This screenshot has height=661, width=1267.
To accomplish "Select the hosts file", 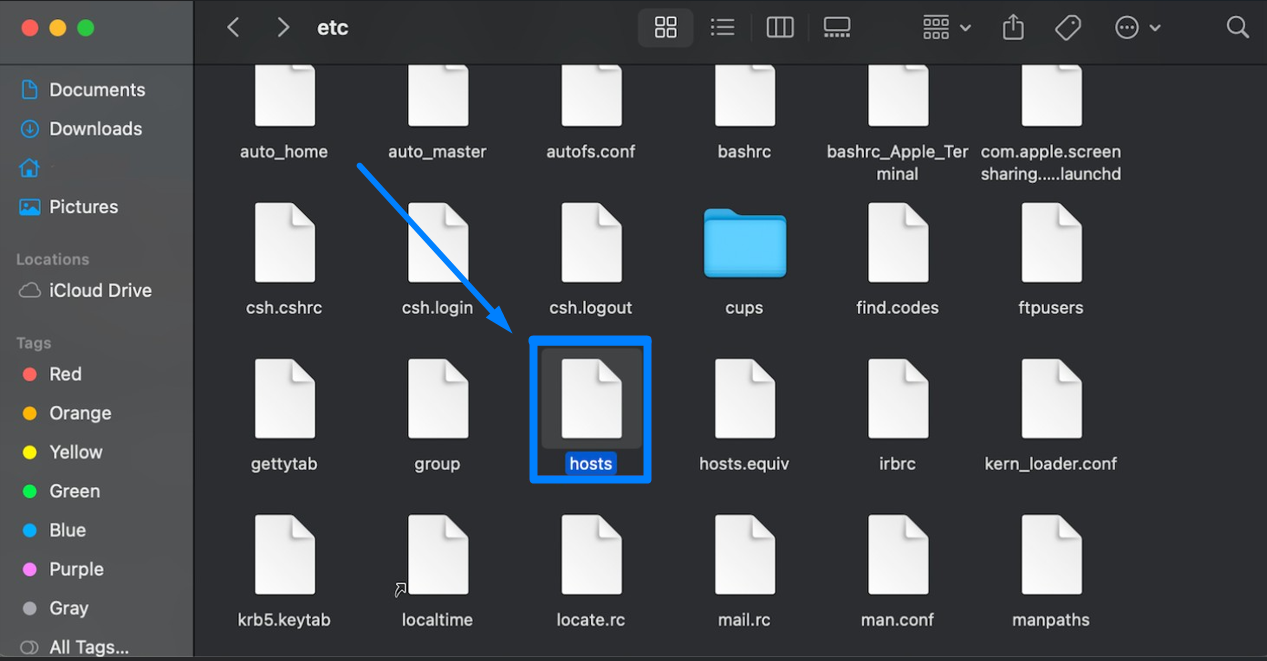I will [x=590, y=398].
